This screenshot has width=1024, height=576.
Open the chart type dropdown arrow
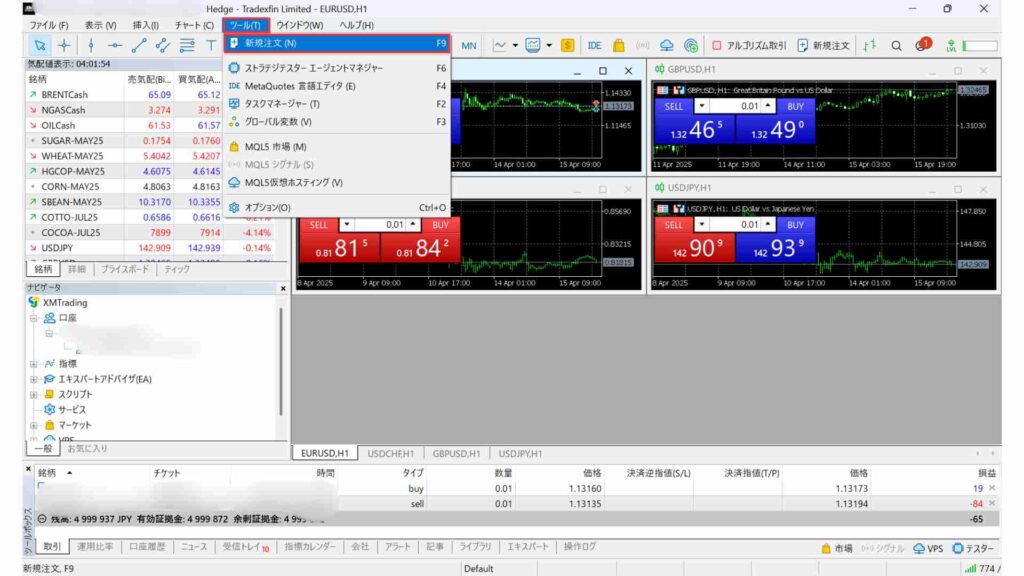(515, 45)
